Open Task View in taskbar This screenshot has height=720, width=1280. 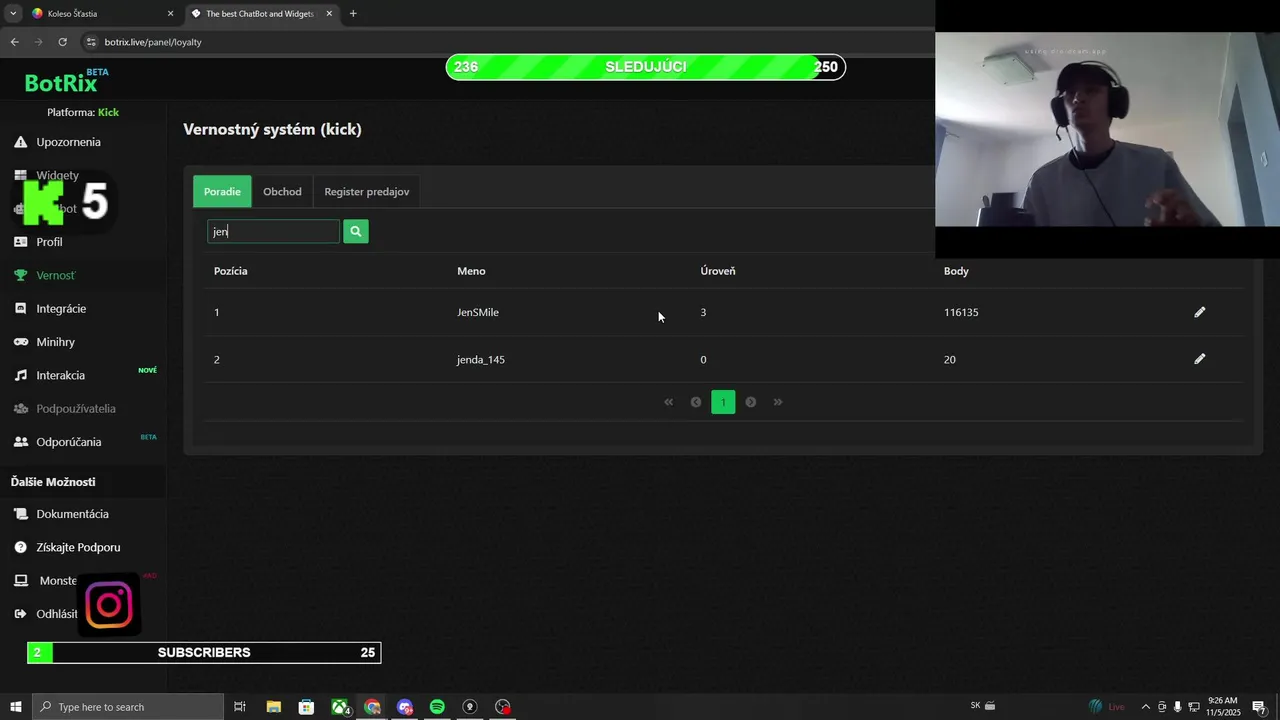click(x=240, y=707)
